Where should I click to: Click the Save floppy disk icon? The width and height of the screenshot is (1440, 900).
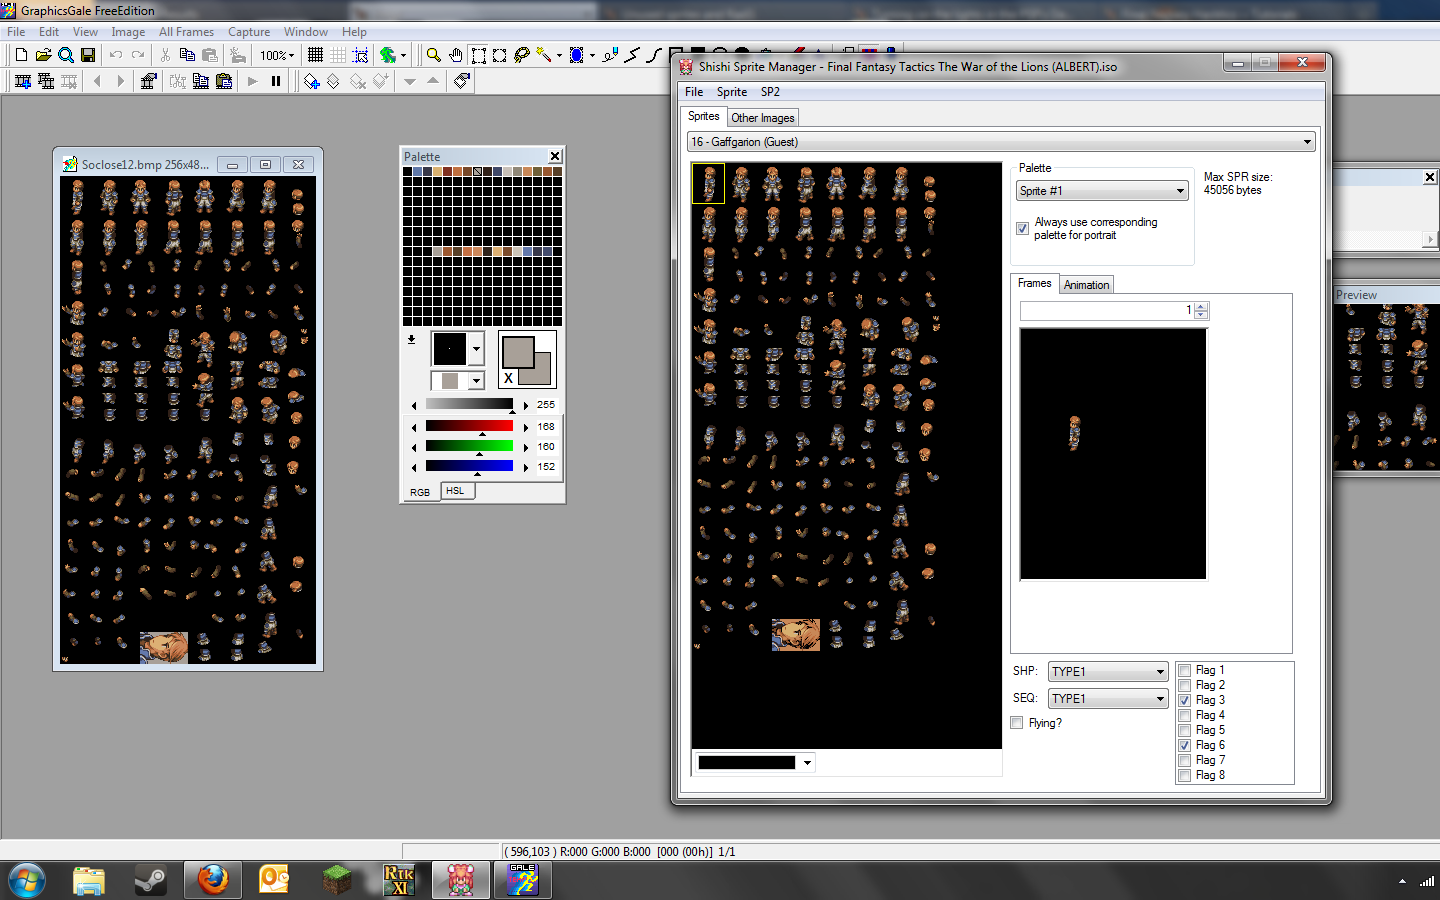88,55
